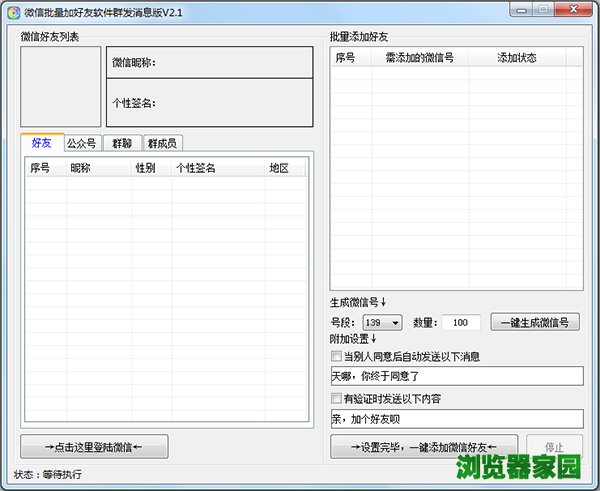The image size is (600, 491).
Task: Click the 个性签名 column header
Action: 218,168
